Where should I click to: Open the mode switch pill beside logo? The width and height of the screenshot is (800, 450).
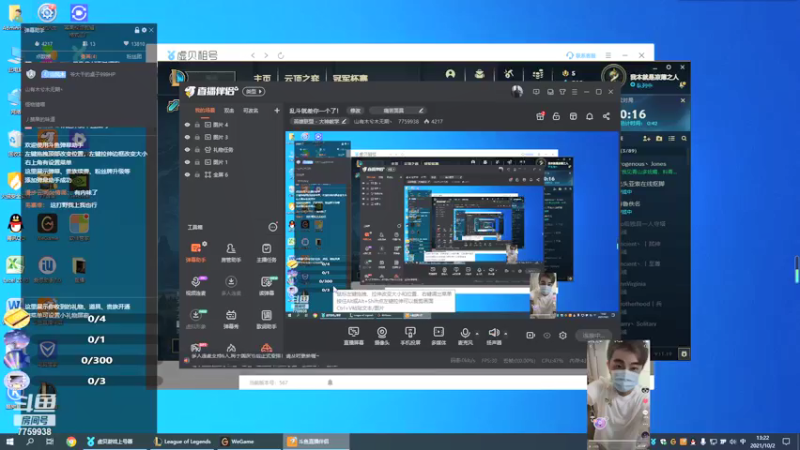click(x=254, y=91)
